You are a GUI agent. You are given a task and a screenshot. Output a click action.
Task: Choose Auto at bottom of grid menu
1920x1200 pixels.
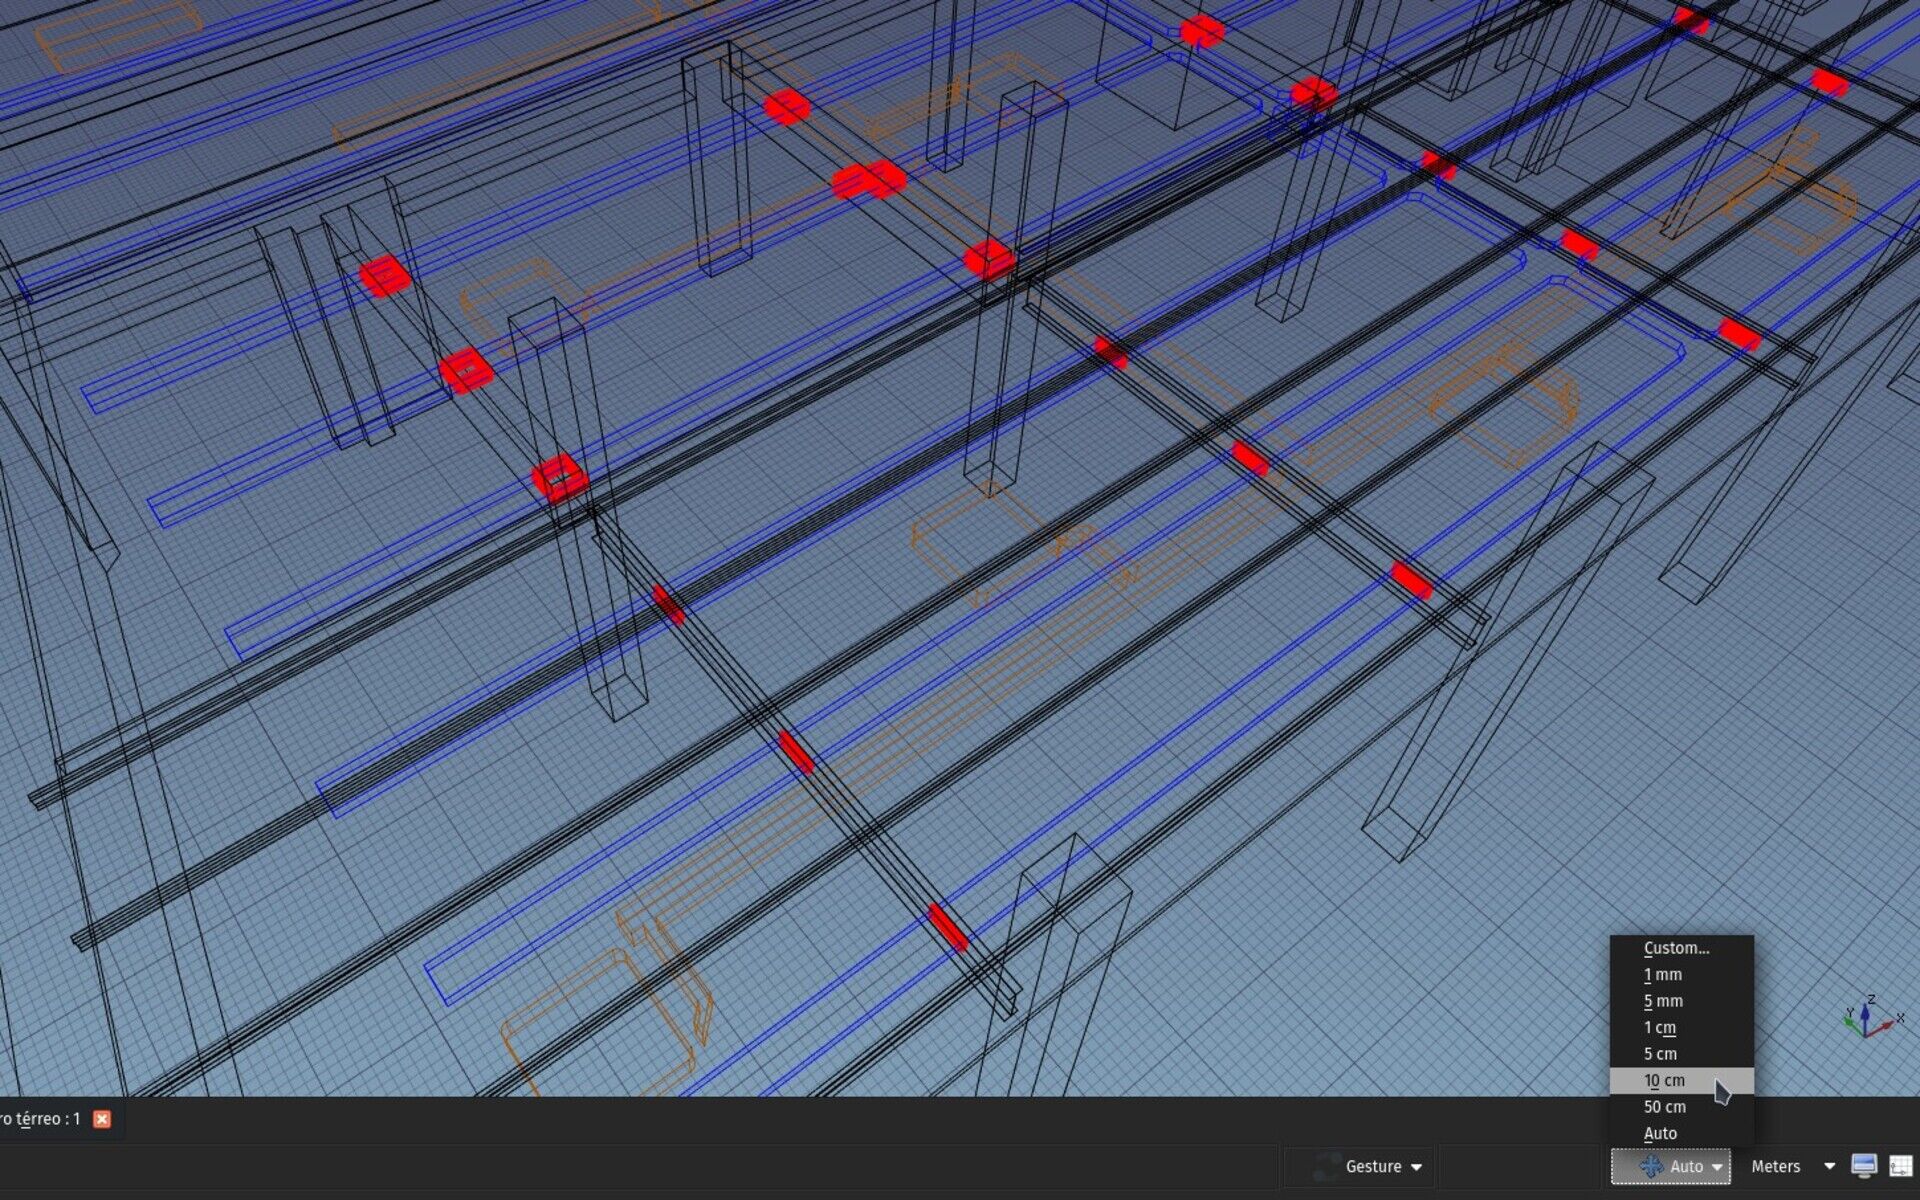(x=1660, y=1133)
